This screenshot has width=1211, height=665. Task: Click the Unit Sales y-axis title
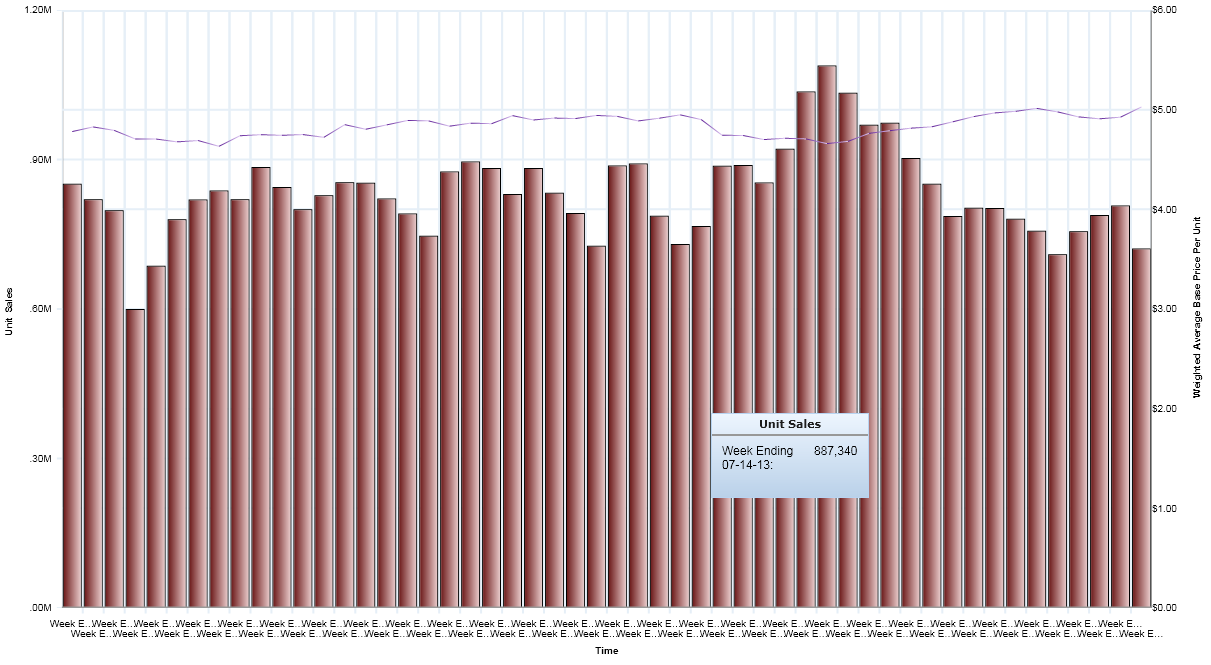pos(10,311)
